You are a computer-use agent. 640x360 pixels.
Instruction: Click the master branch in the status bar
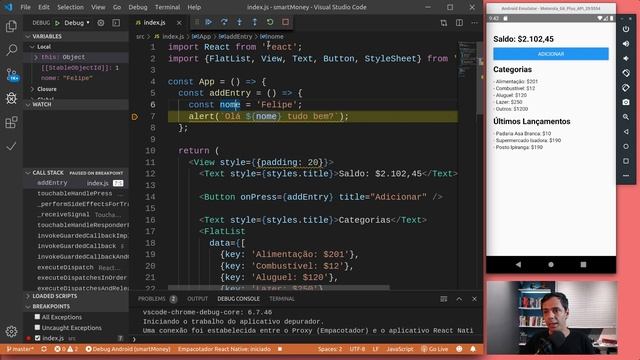click(20, 349)
